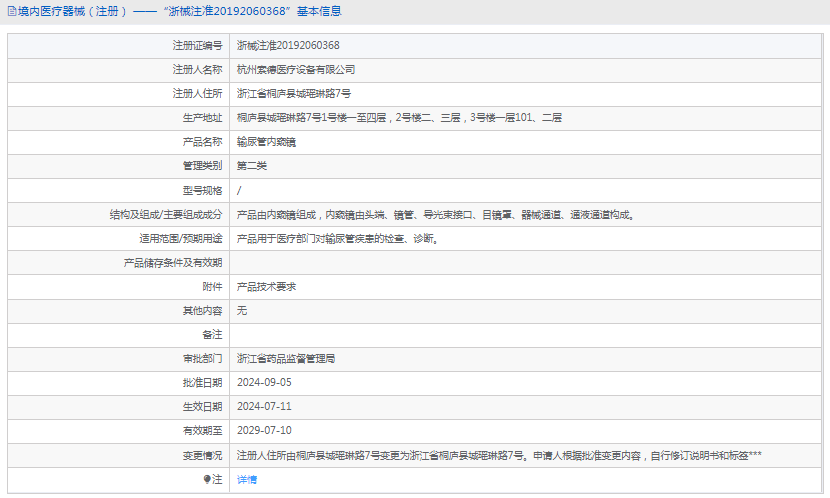Click the 管理类别 label
This screenshot has height=498, width=830.
[x=203, y=166]
